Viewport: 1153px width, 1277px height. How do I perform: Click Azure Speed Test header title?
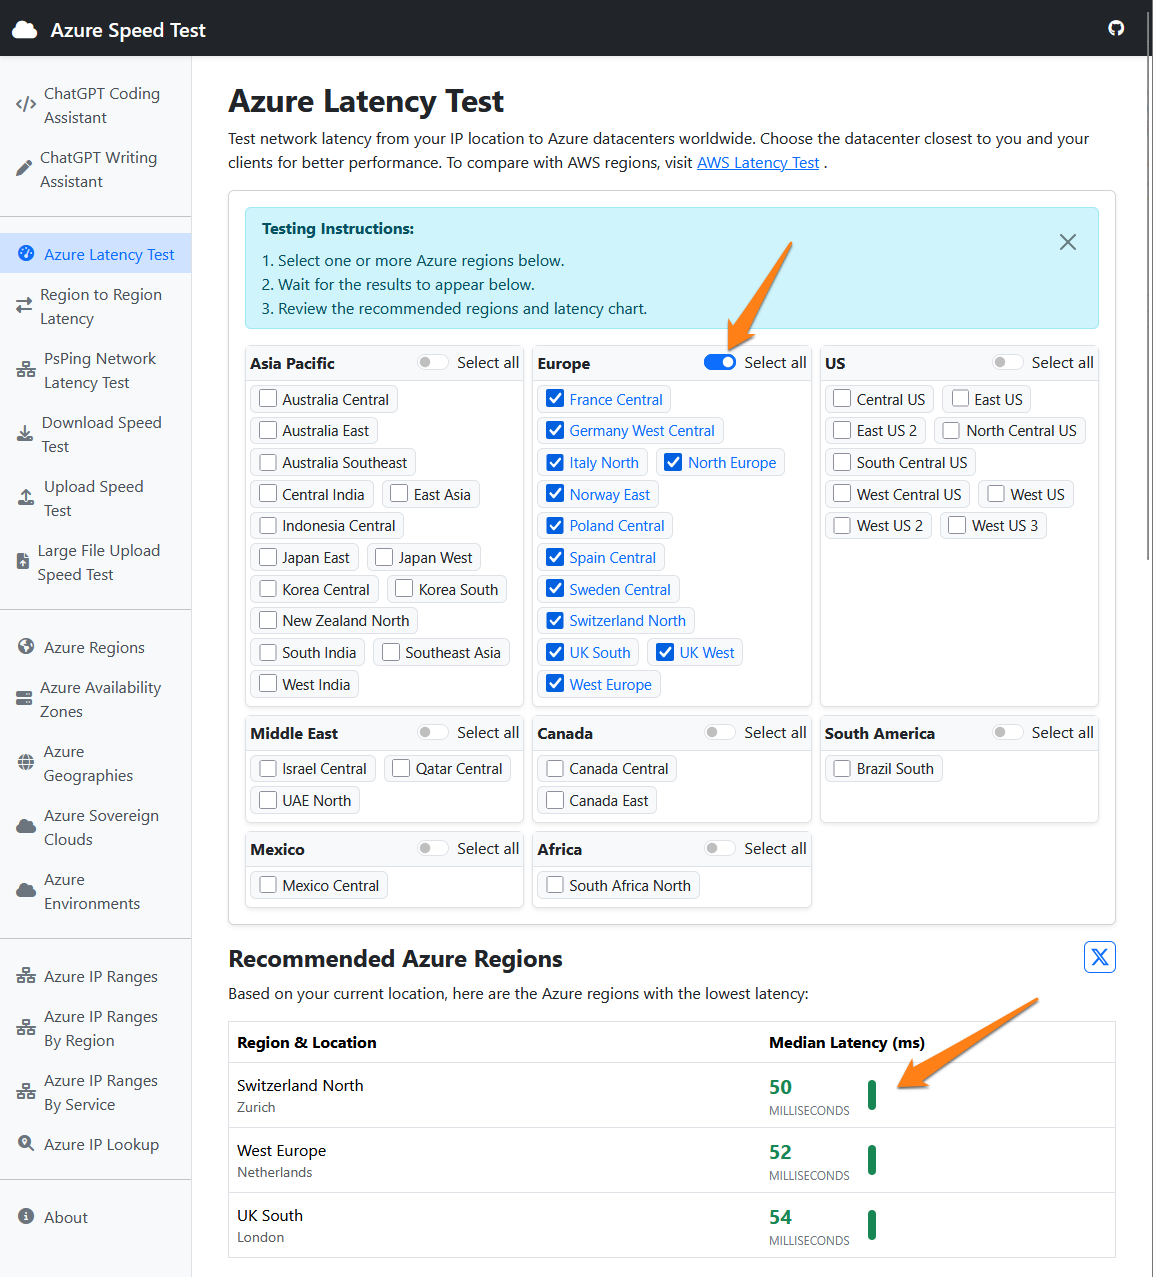pyautogui.click(x=128, y=30)
